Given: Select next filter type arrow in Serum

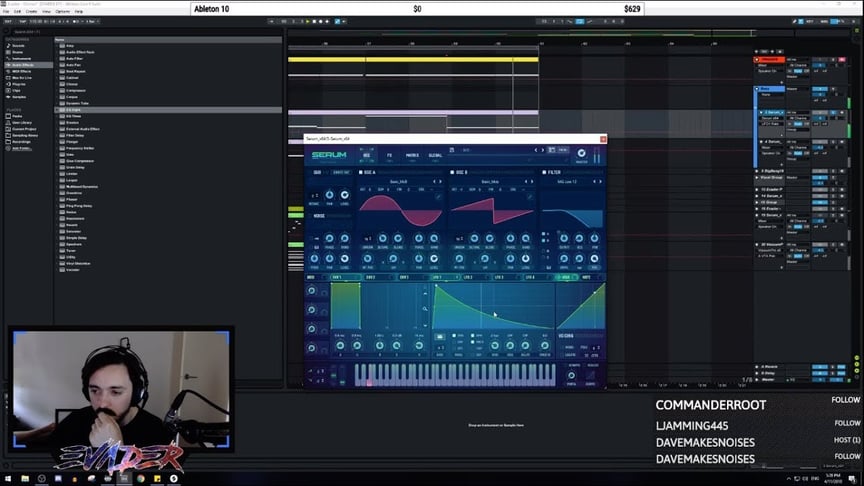Looking at the screenshot, I should 600,181.
